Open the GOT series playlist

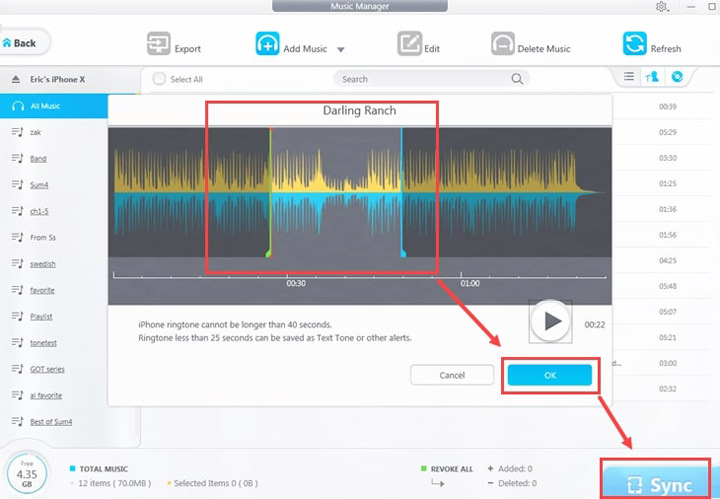click(47, 369)
